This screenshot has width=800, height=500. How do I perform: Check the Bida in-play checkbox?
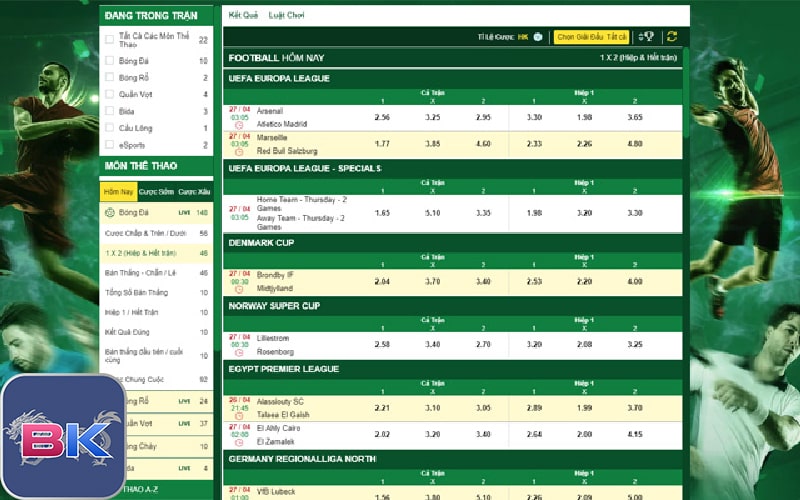(109, 111)
